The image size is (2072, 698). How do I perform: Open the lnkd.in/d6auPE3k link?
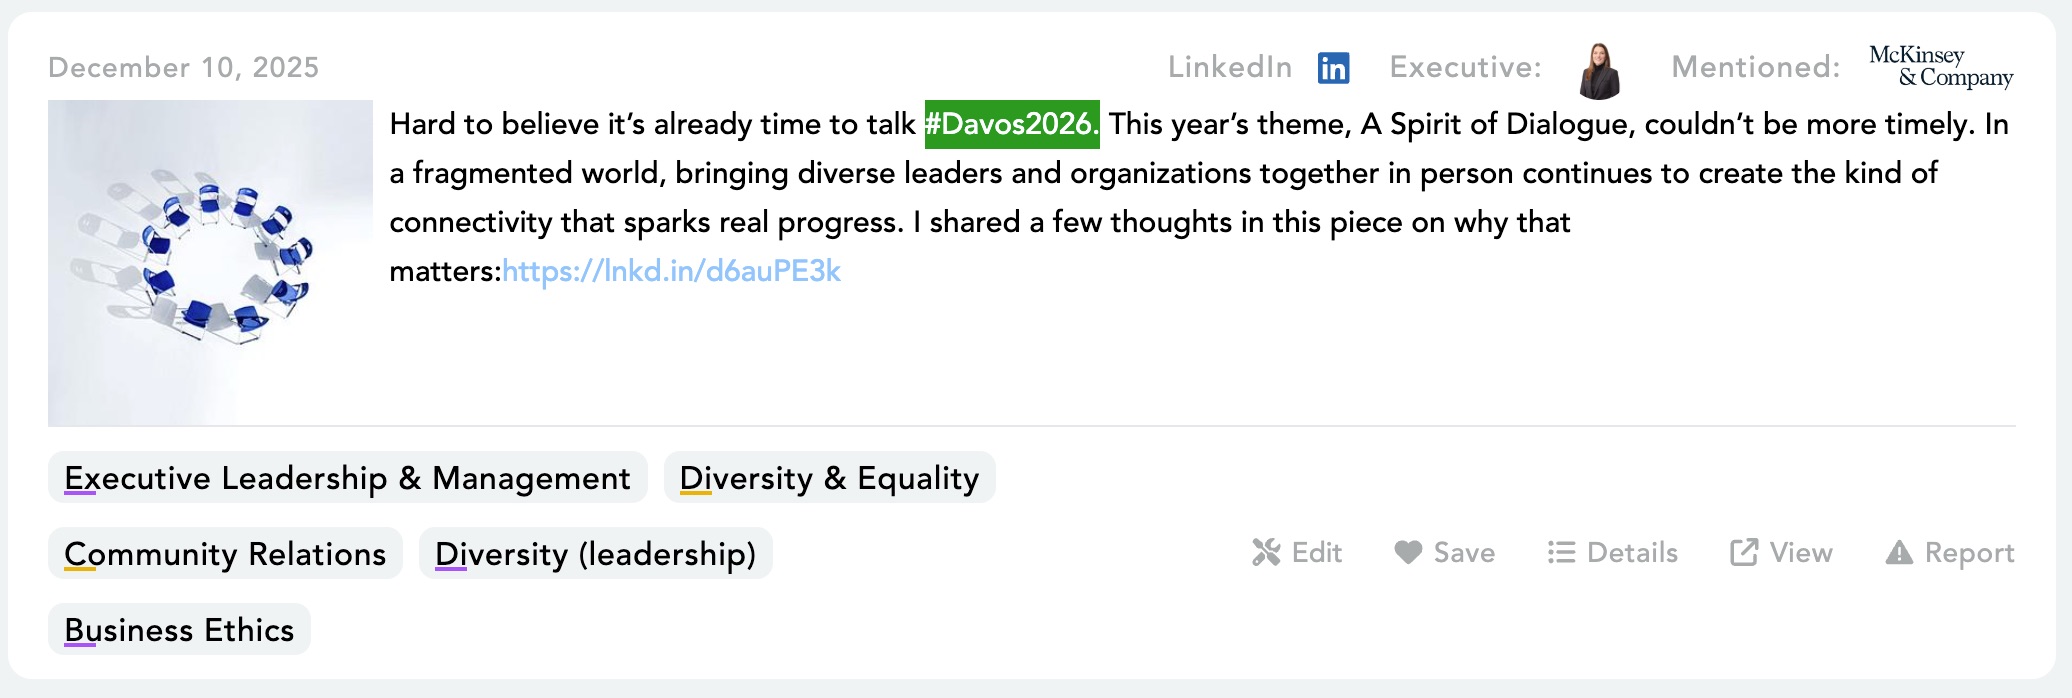pos(671,271)
